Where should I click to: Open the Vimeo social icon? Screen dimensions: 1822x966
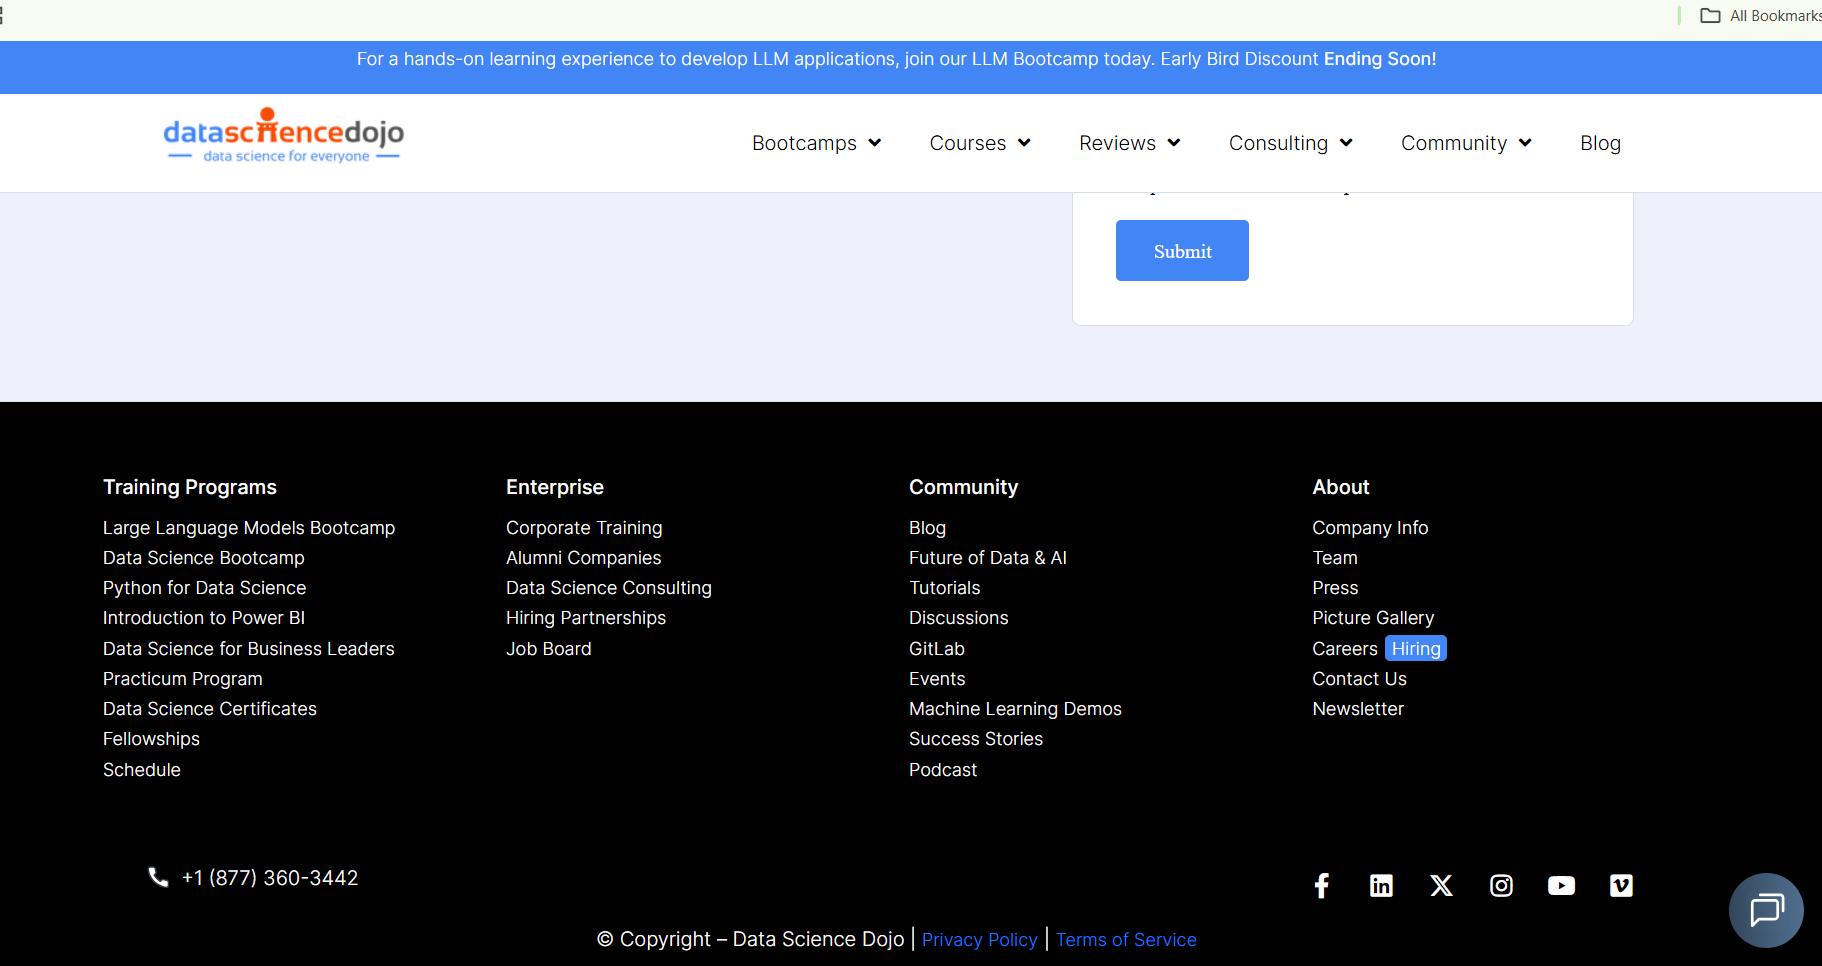[1621, 886]
